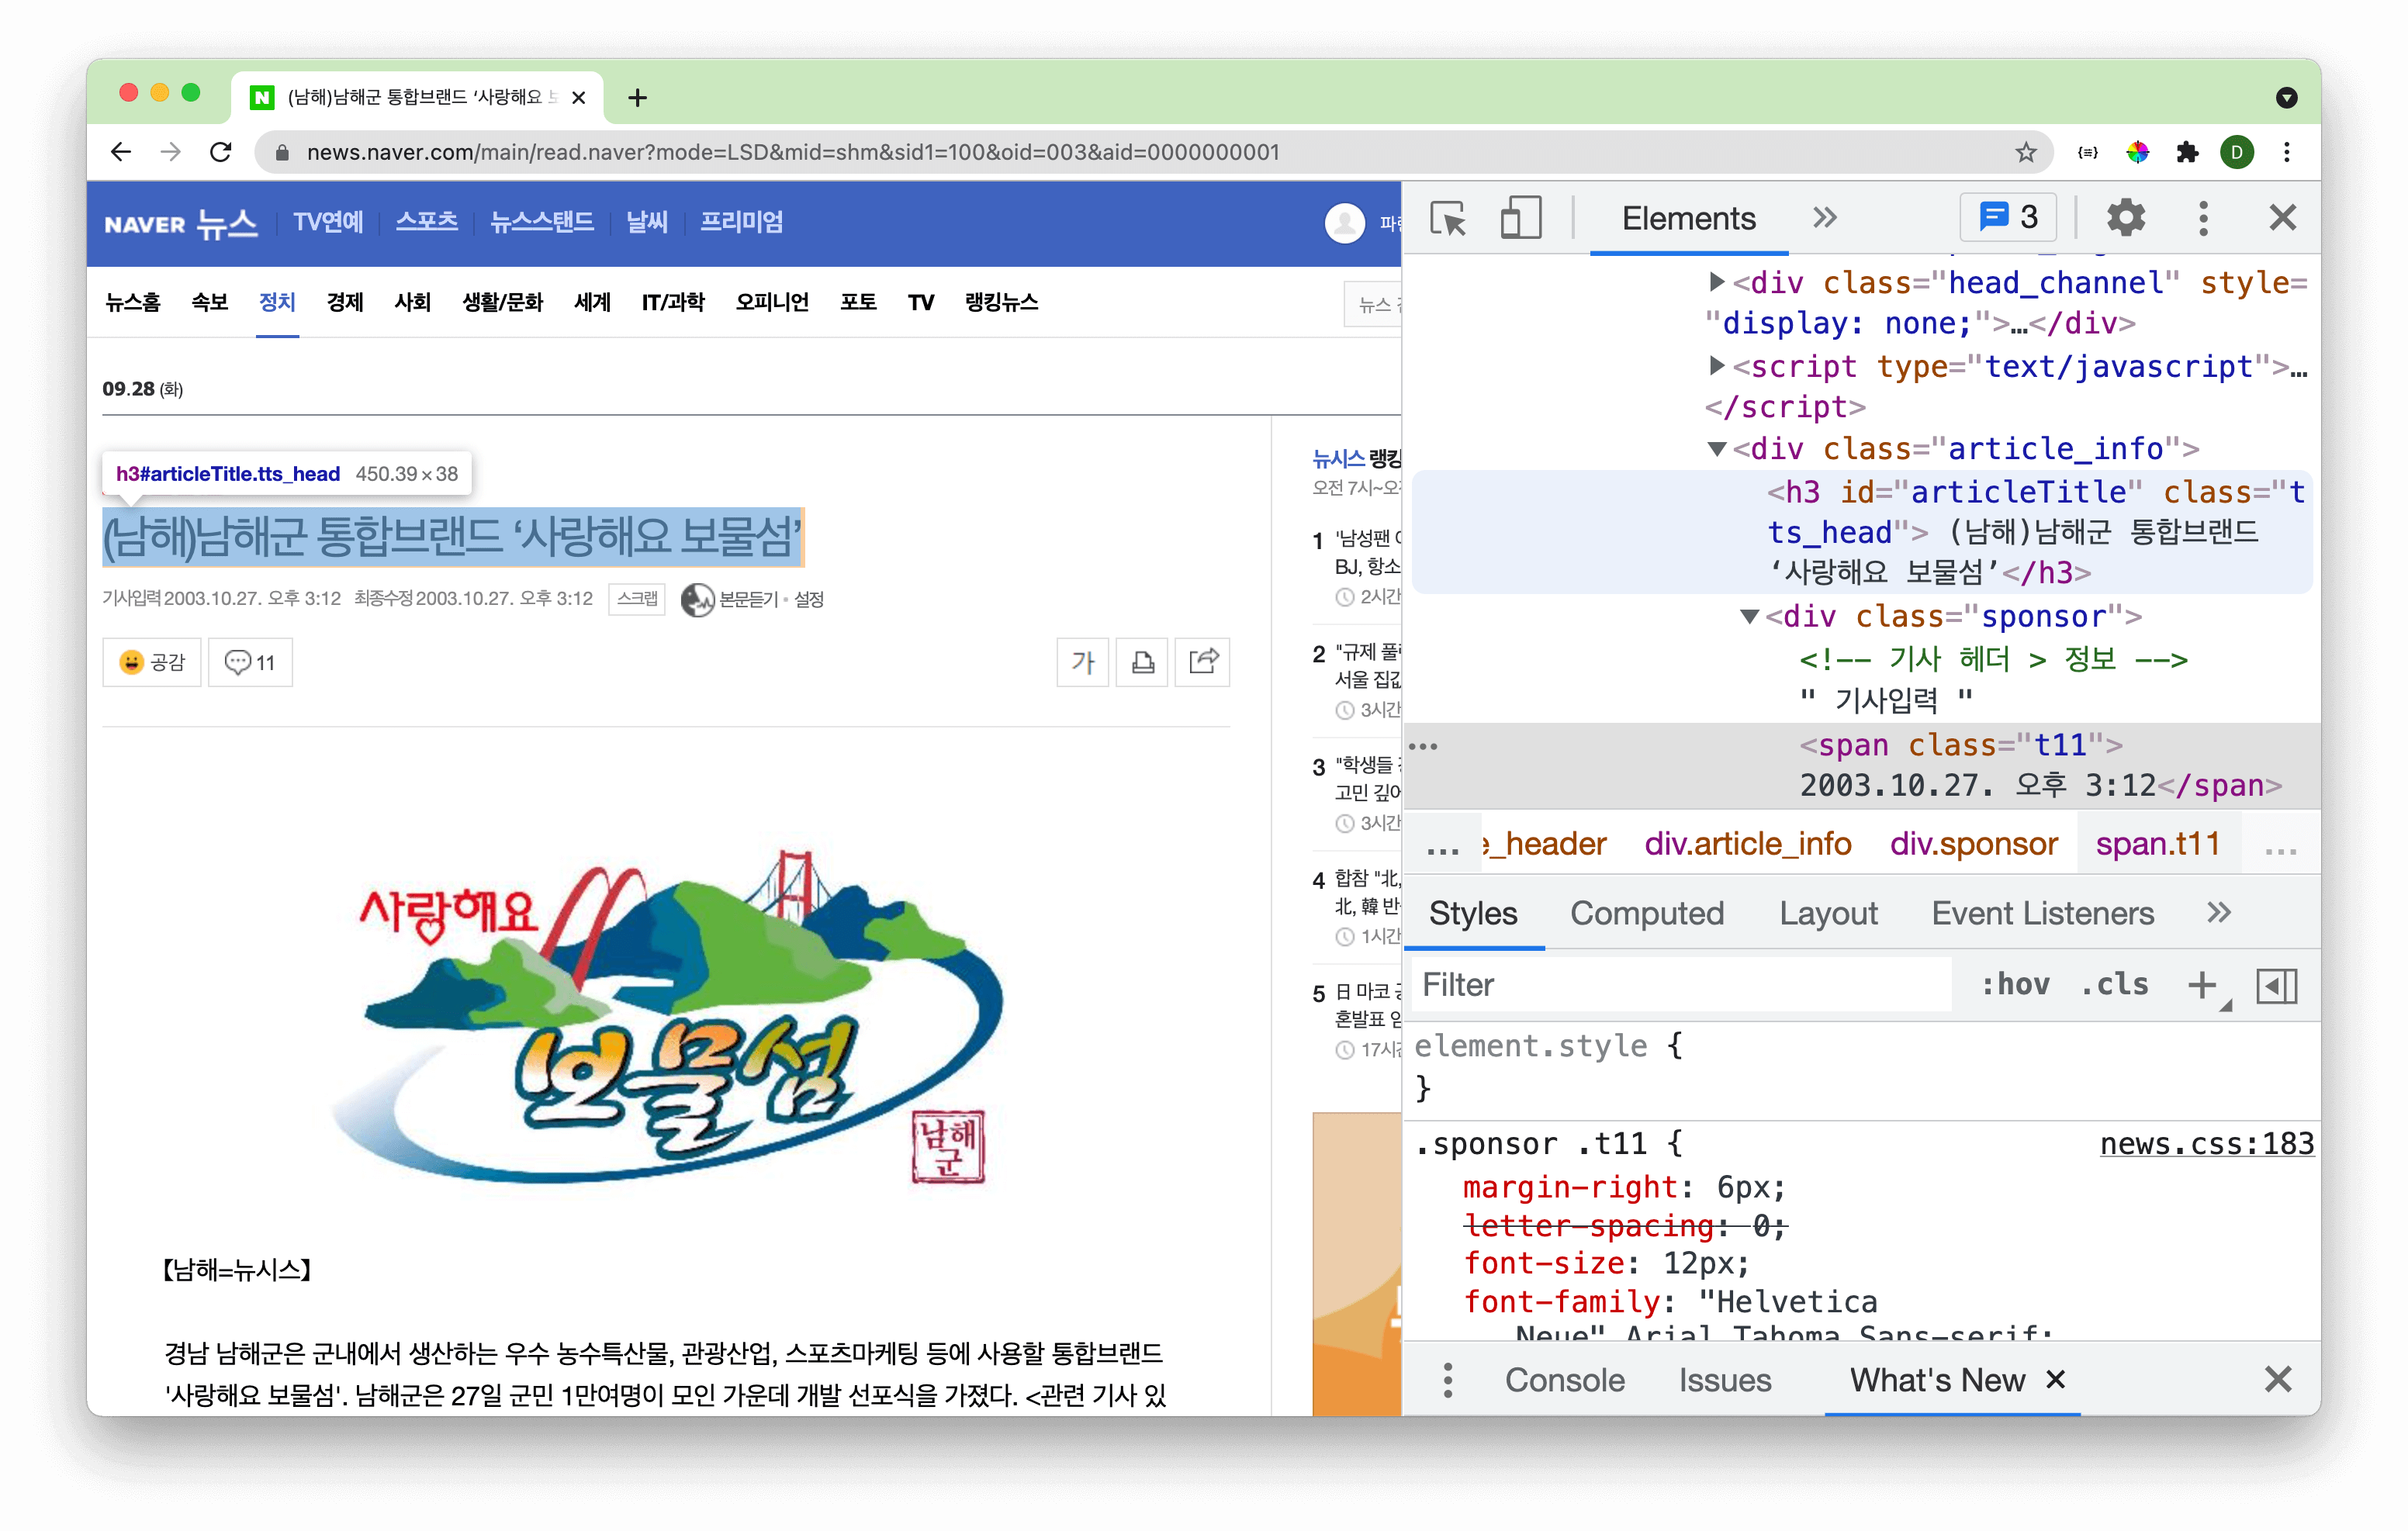The height and width of the screenshot is (1531, 2408).
Task: Toggle the computed styles sidebar
Action: point(2276,985)
